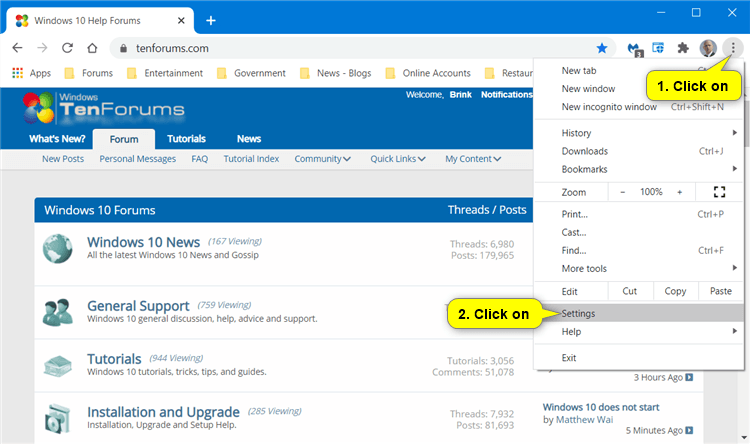Open the Tutorial Index link

point(251,159)
